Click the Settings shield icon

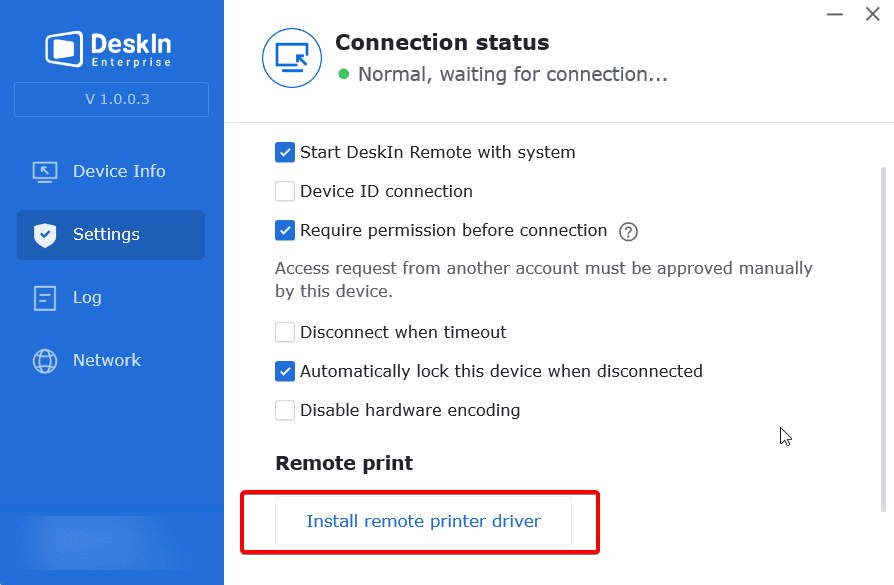pyautogui.click(x=44, y=235)
